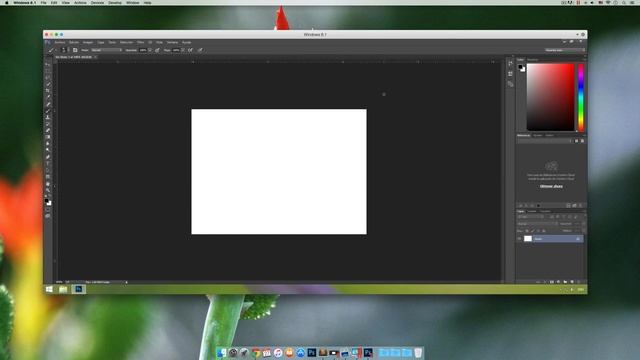Image resolution: width=640 pixels, height=360 pixels.
Task: Open the layer filter type dropdown
Action: (x=531, y=217)
